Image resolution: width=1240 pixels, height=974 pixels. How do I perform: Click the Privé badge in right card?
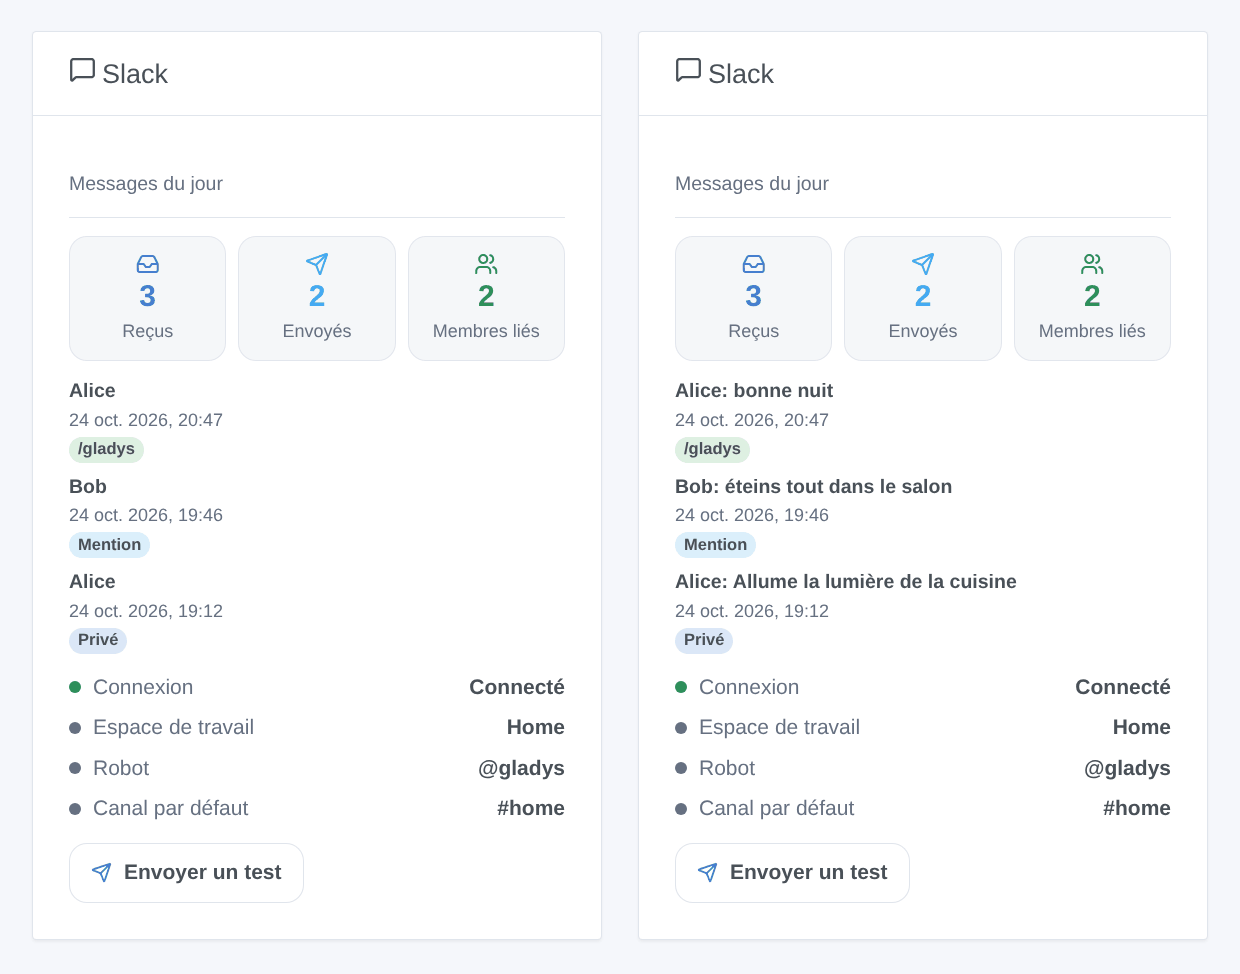pyautogui.click(x=704, y=640)
